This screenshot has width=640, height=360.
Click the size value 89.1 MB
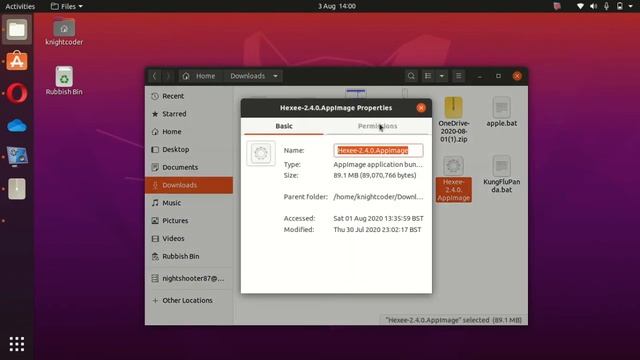[375, 175]
